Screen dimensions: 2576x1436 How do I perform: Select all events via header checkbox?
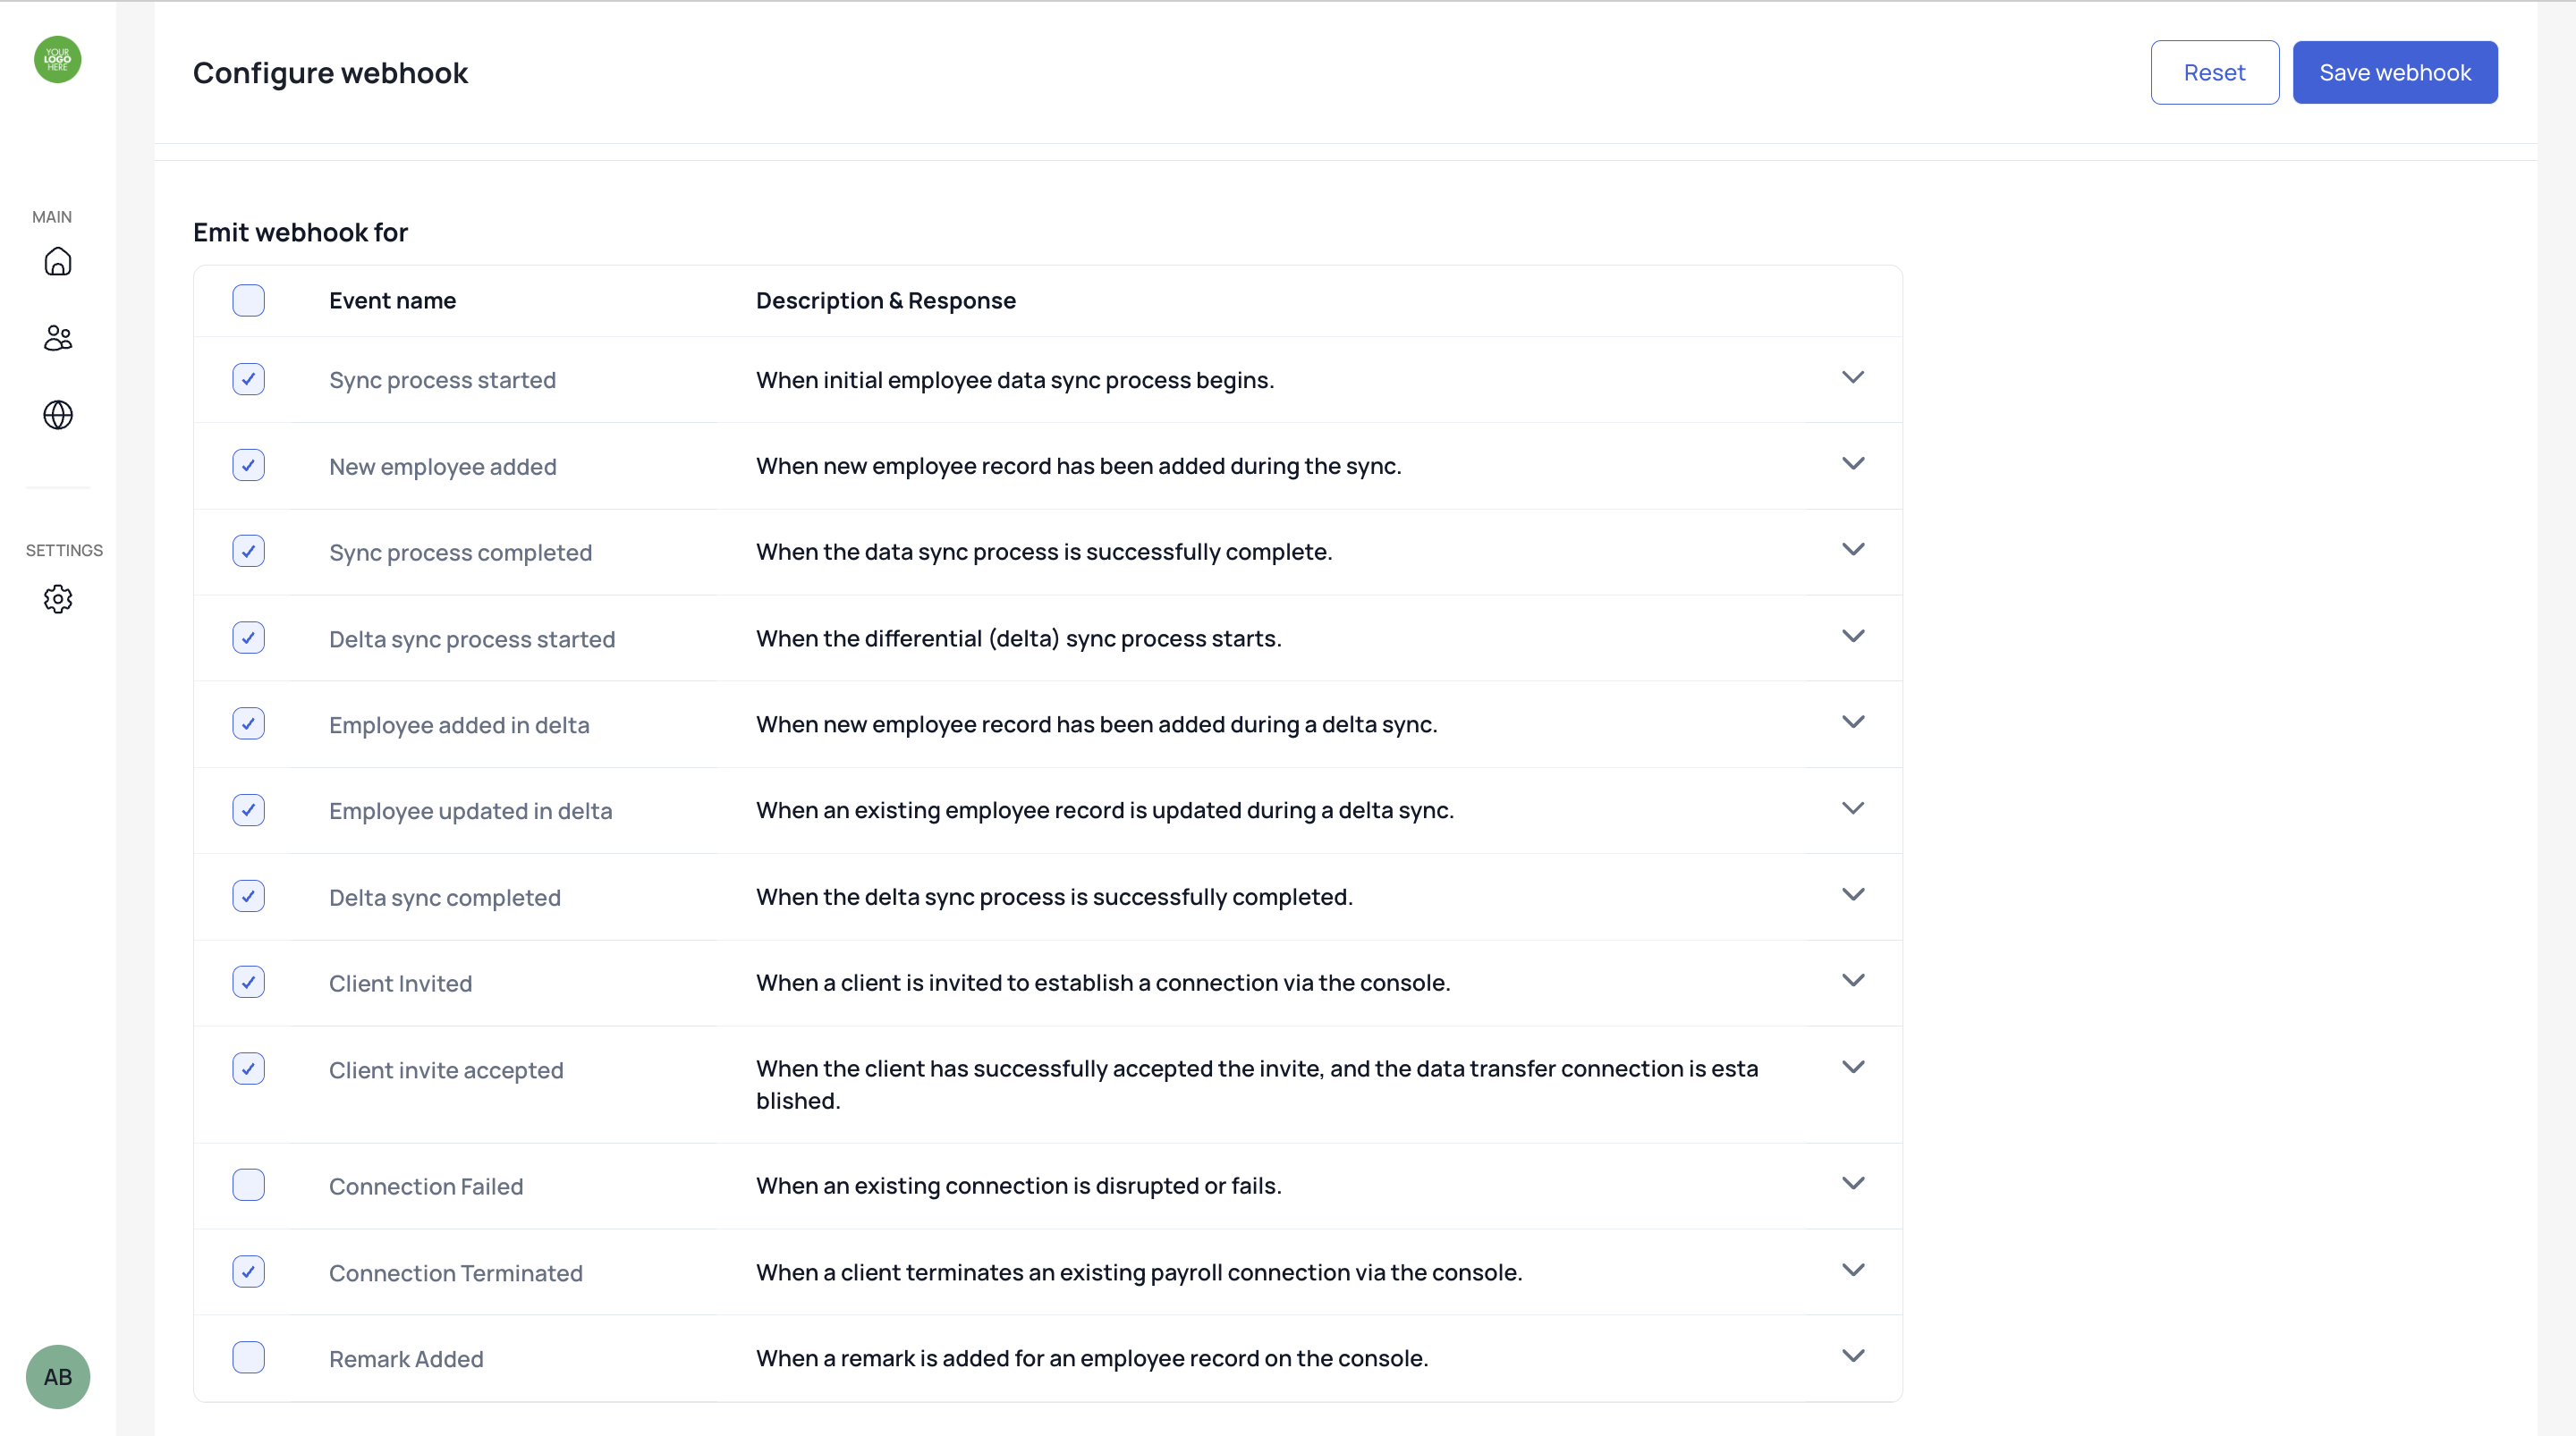248,301
